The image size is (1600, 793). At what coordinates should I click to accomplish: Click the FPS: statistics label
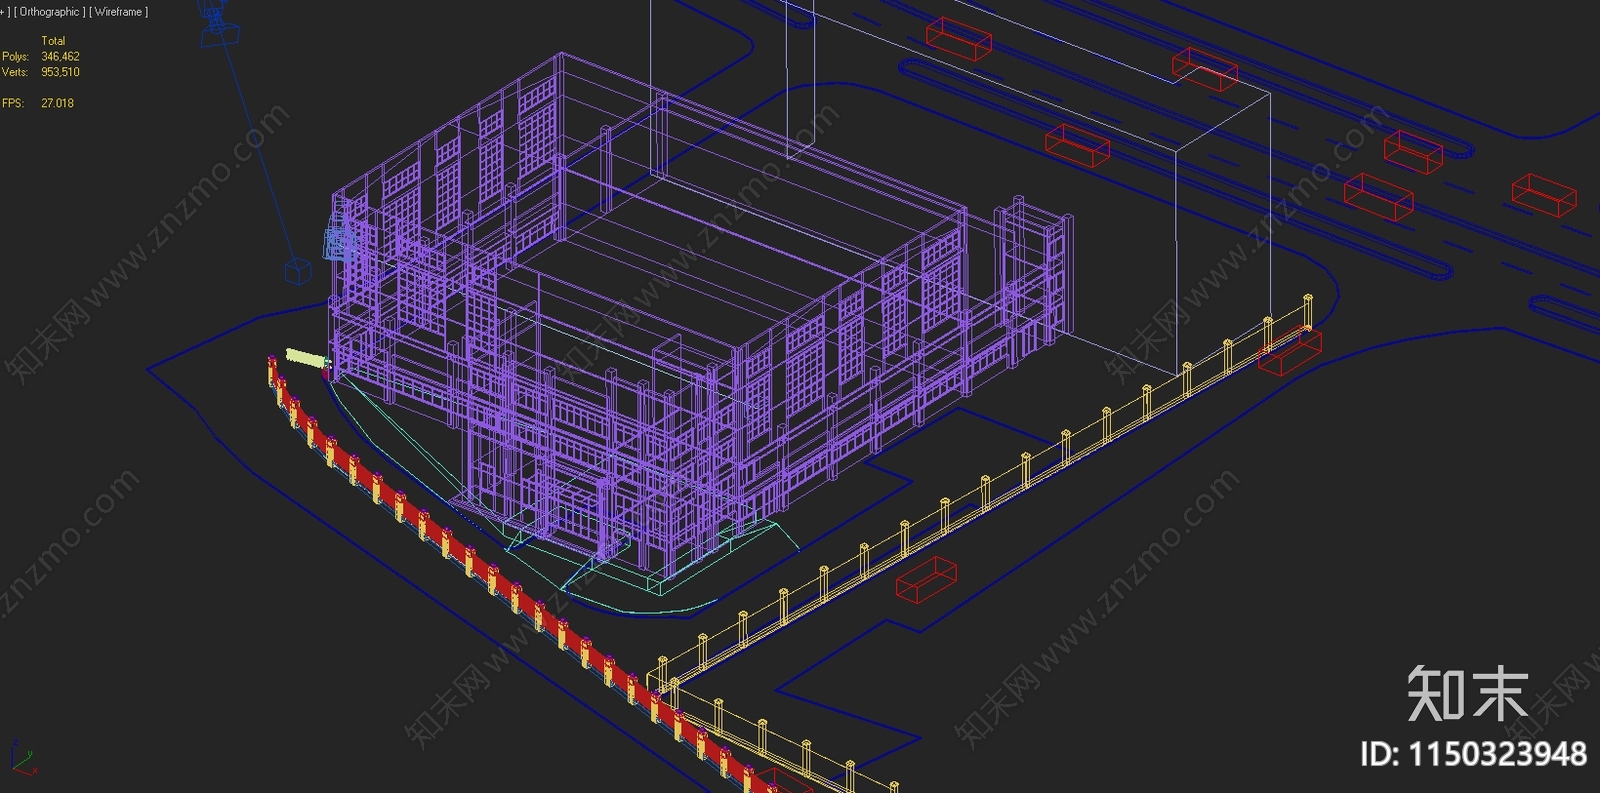click(12, 103)
